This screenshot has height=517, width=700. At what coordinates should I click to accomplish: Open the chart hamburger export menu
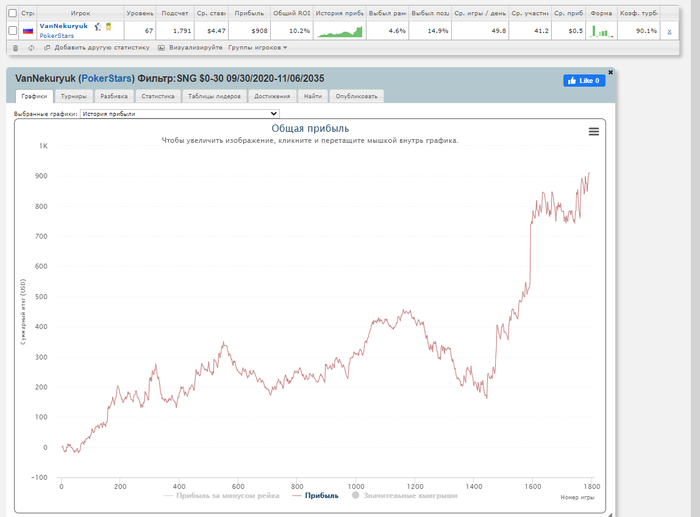[593, 132]
